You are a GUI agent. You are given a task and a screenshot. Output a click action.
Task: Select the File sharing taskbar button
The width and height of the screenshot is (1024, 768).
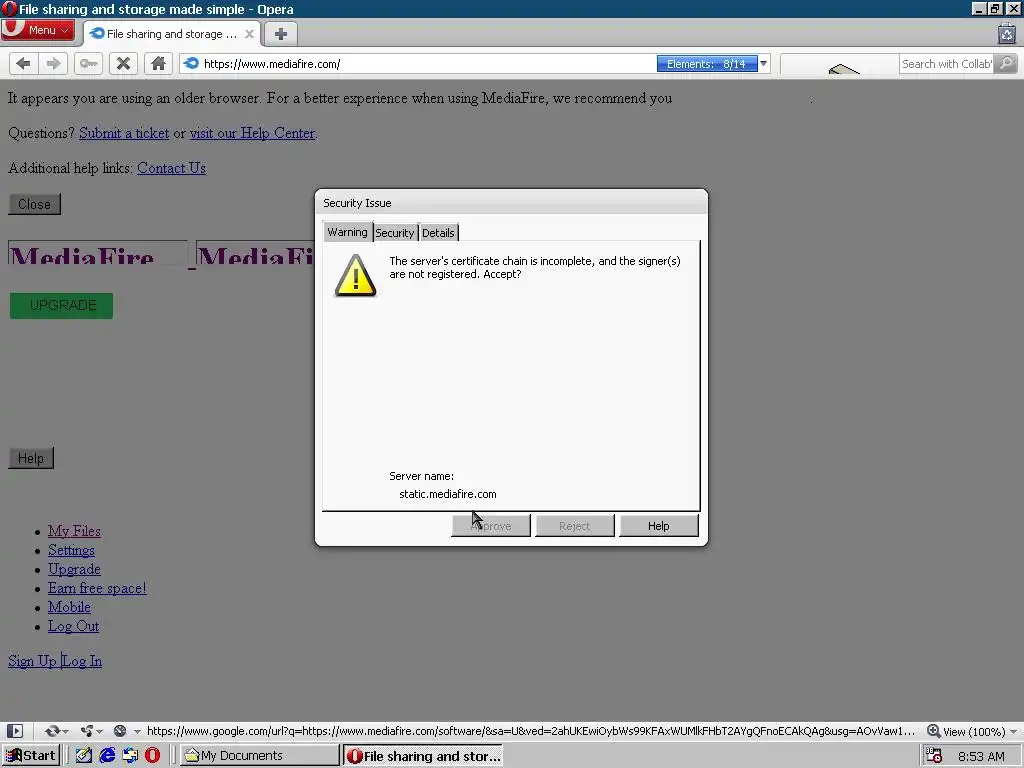click(423, 756)
